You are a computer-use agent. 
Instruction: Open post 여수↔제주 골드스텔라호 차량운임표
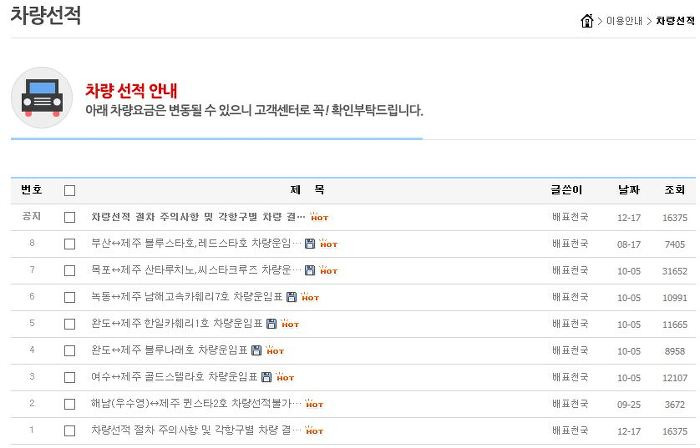coord(174,377)
